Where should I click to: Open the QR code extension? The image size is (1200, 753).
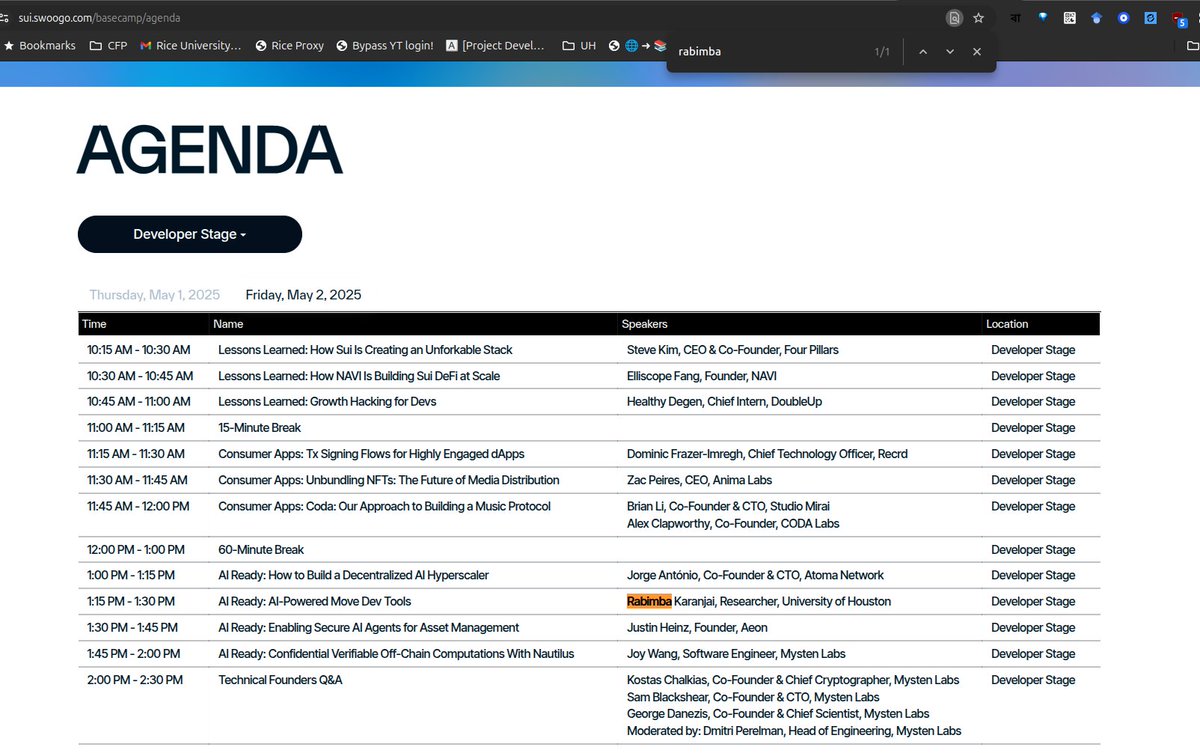pyautogui.click(x=1070, y=18)
